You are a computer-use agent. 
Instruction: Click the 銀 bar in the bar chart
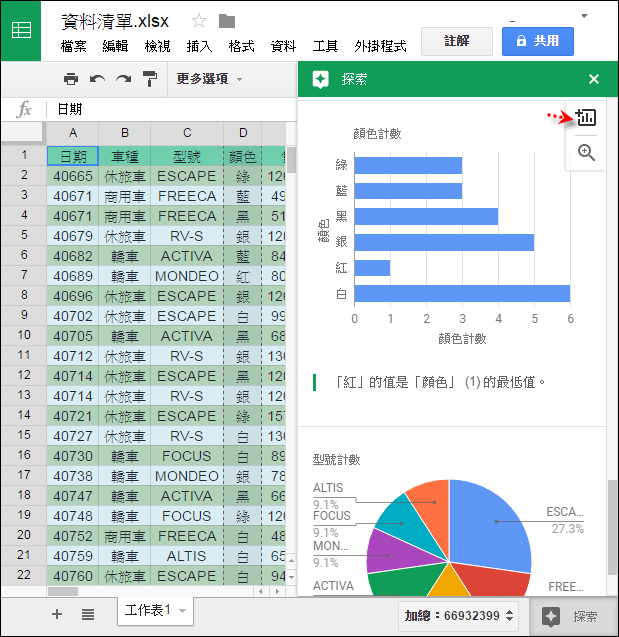point(444,243)
